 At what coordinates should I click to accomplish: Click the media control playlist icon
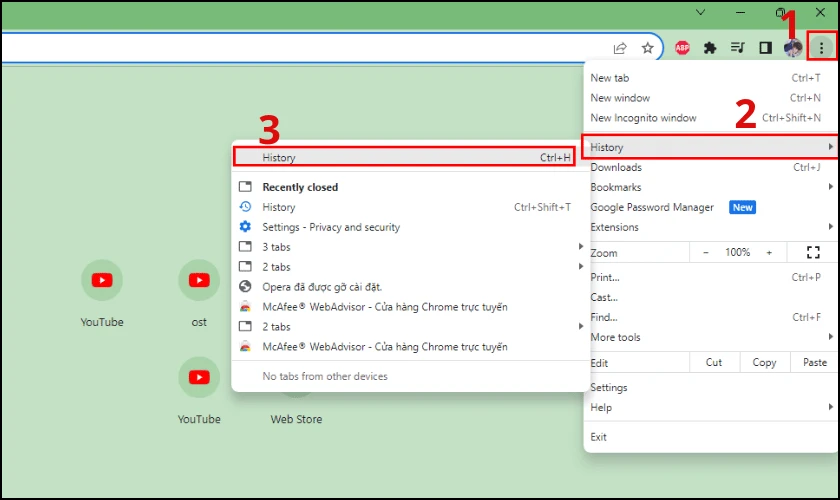738,48
